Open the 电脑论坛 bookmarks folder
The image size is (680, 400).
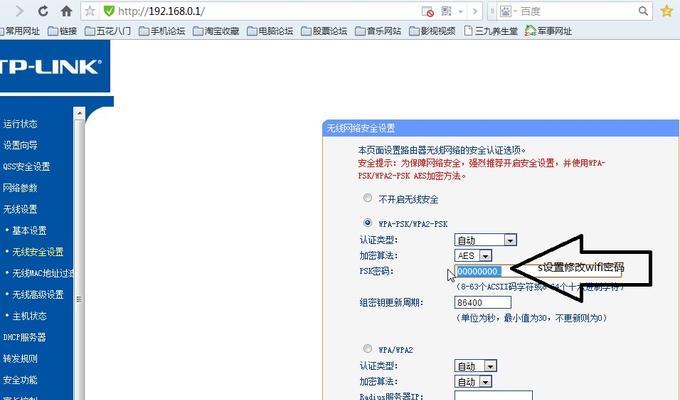click(270, 31)
